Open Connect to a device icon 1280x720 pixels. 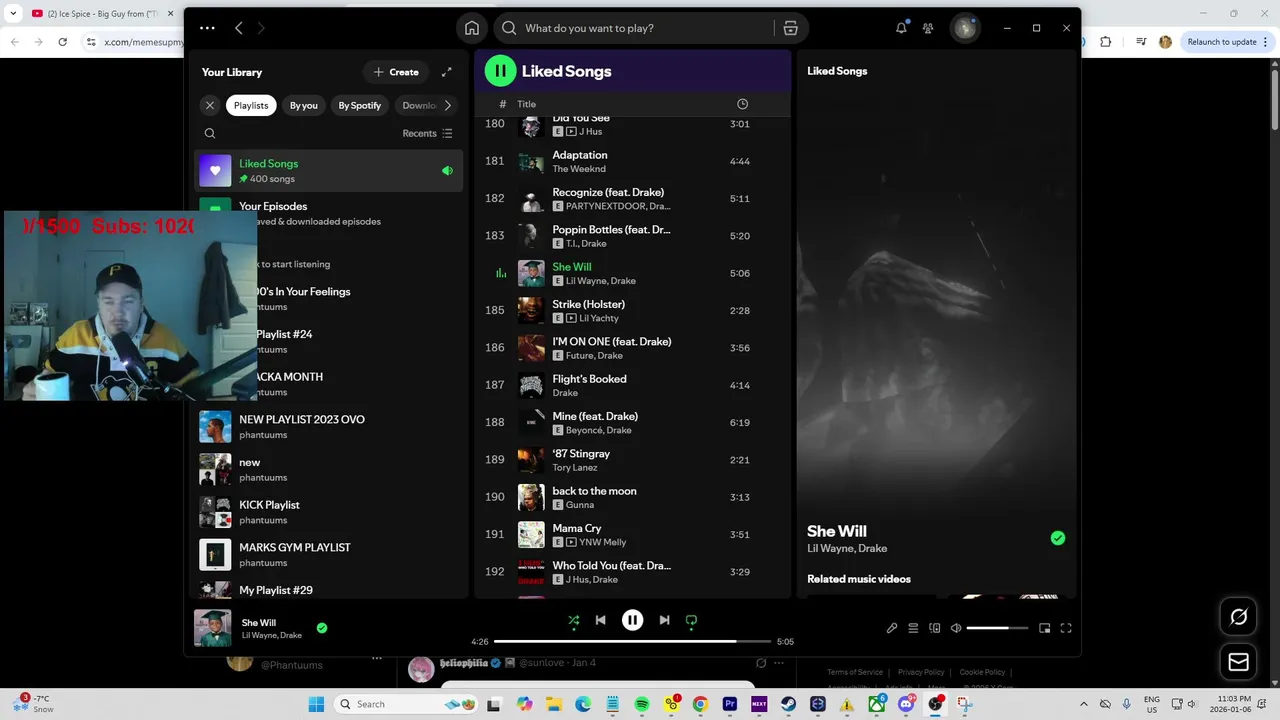(935, 628)
